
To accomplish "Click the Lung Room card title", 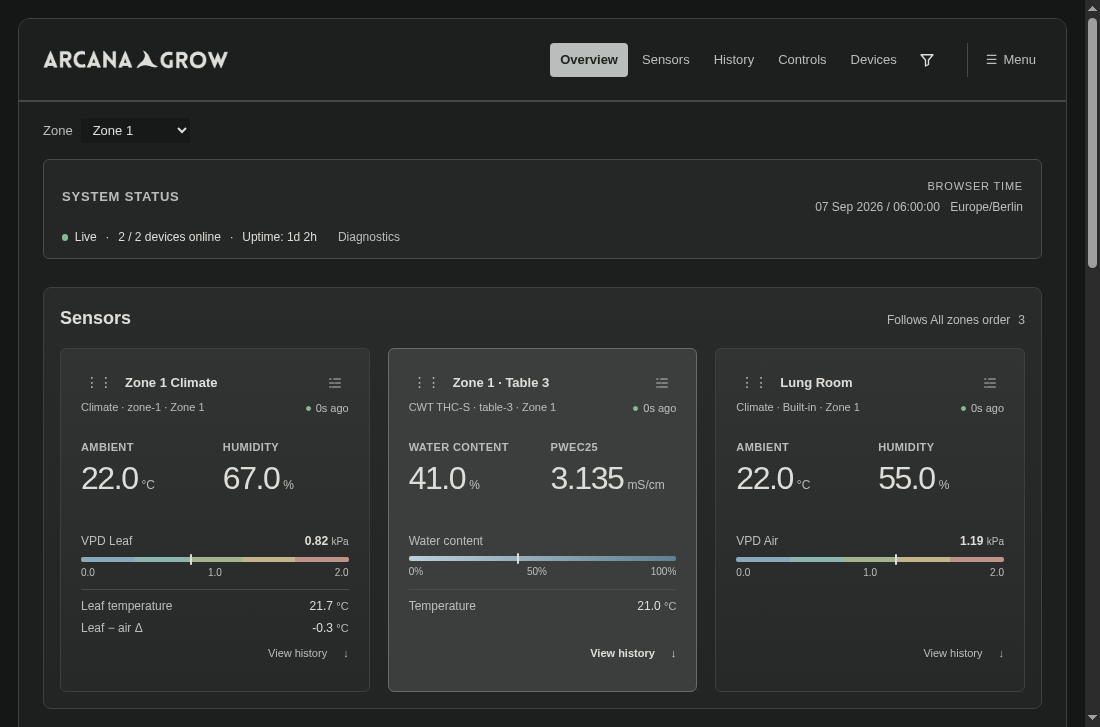I will pyautogui.click(x=816, y=382).
